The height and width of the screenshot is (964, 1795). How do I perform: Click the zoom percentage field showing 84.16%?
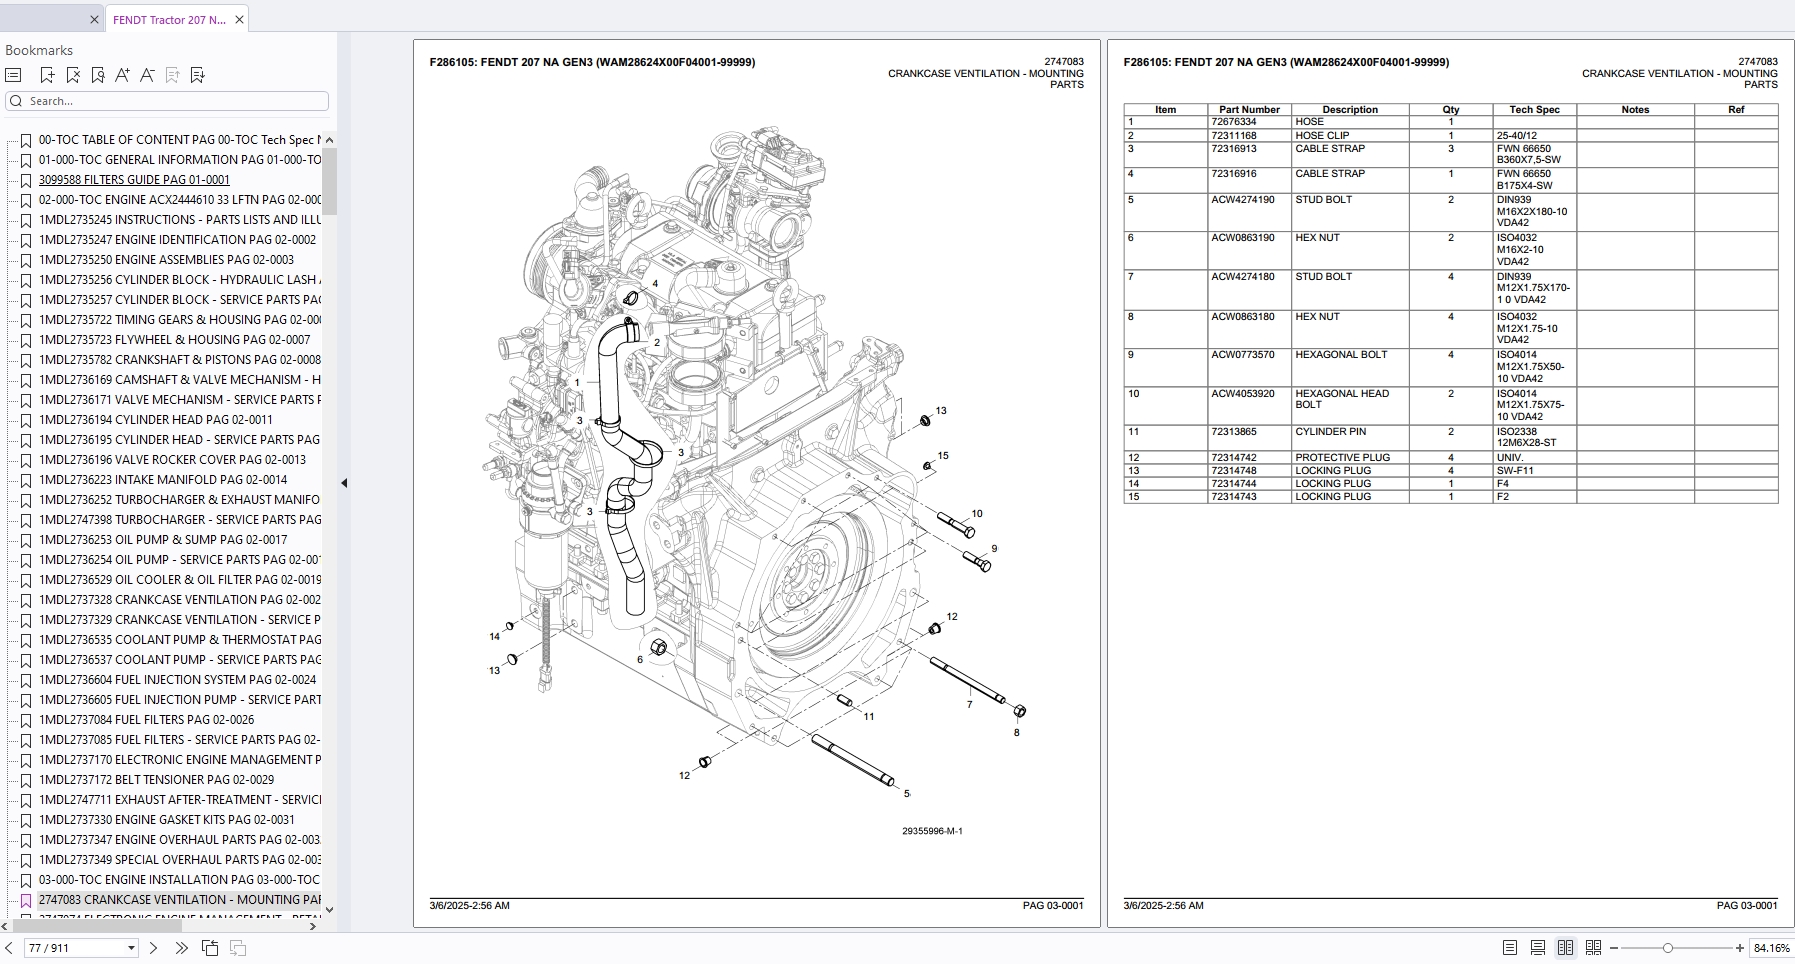coord(1771,948)
